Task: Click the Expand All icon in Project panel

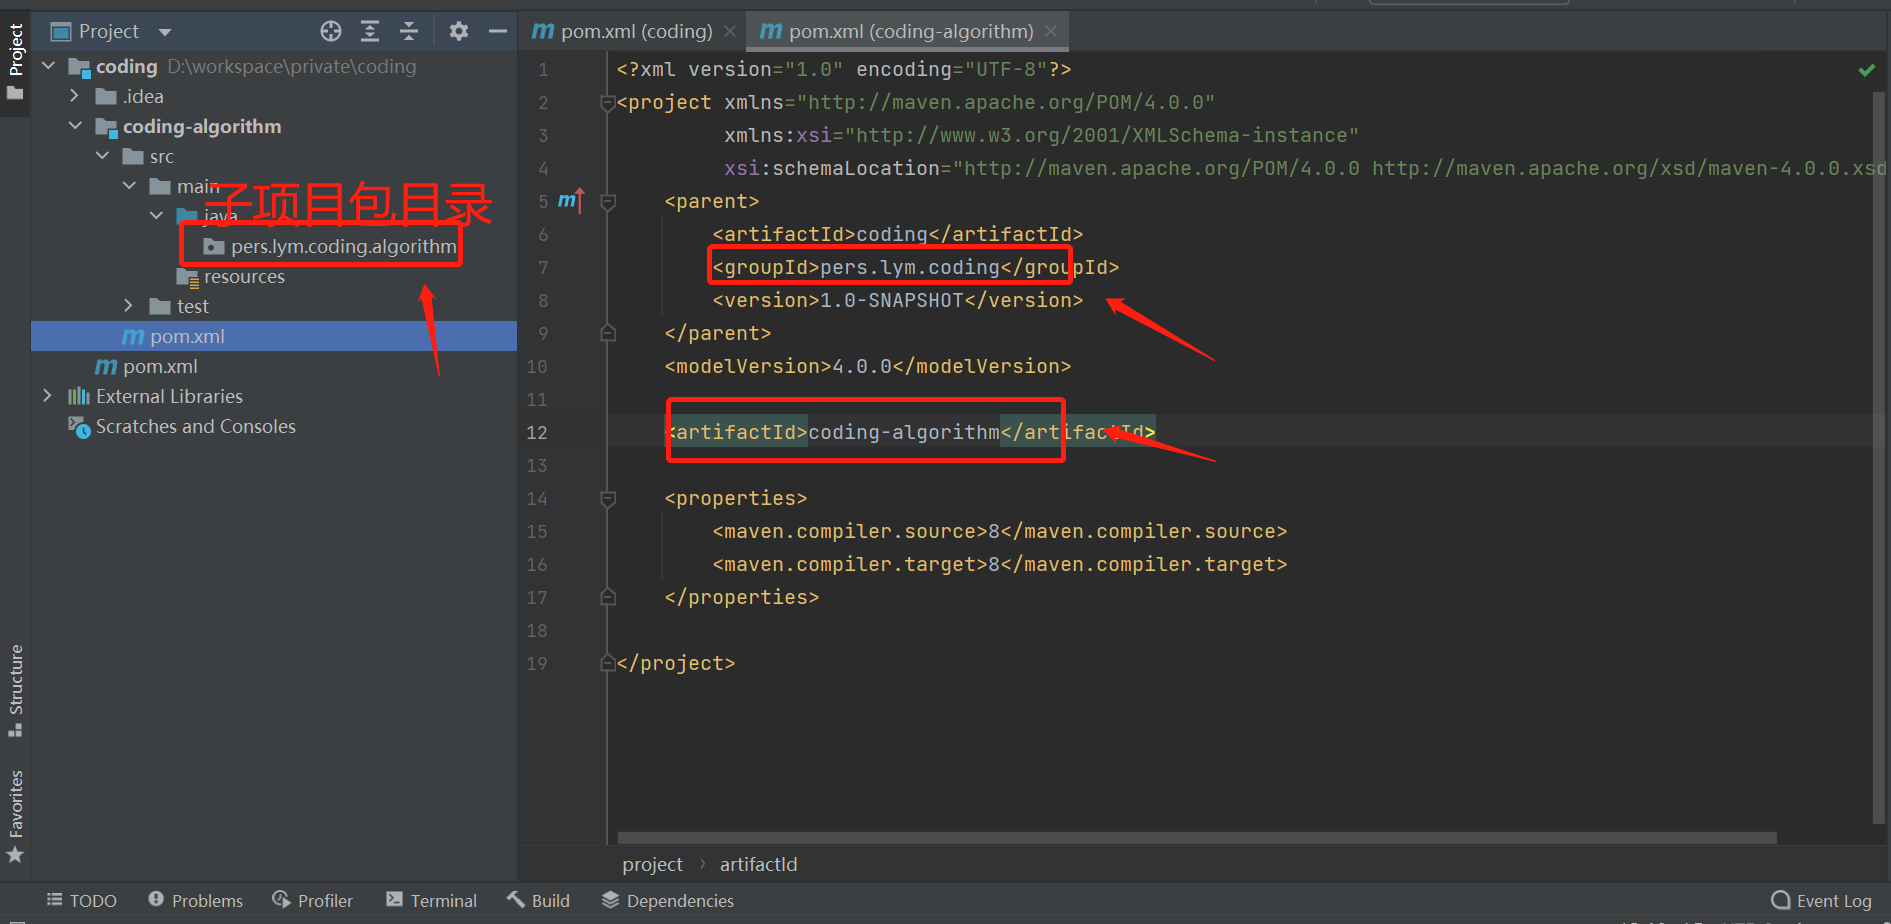Action: point(370,31)
